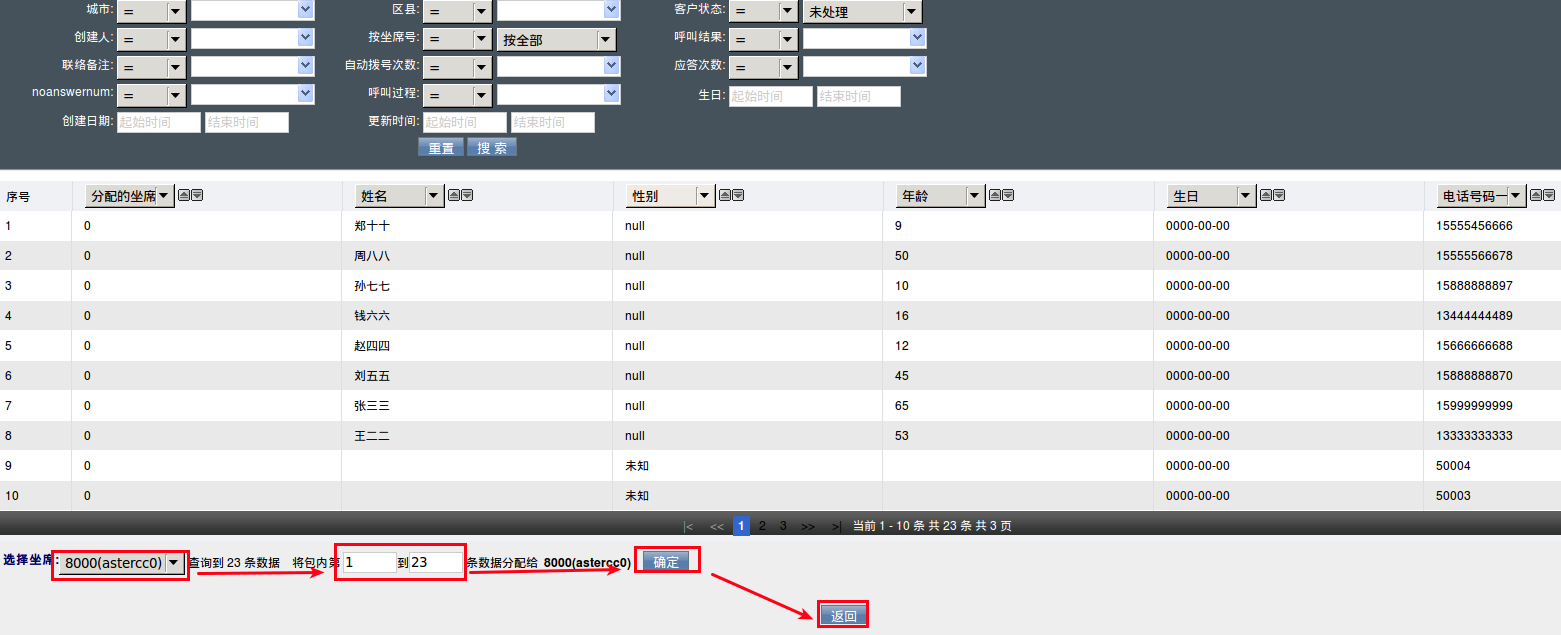1561x635 pixels.
Task: Click the 搜索 search button
Action: coord(491,148)
